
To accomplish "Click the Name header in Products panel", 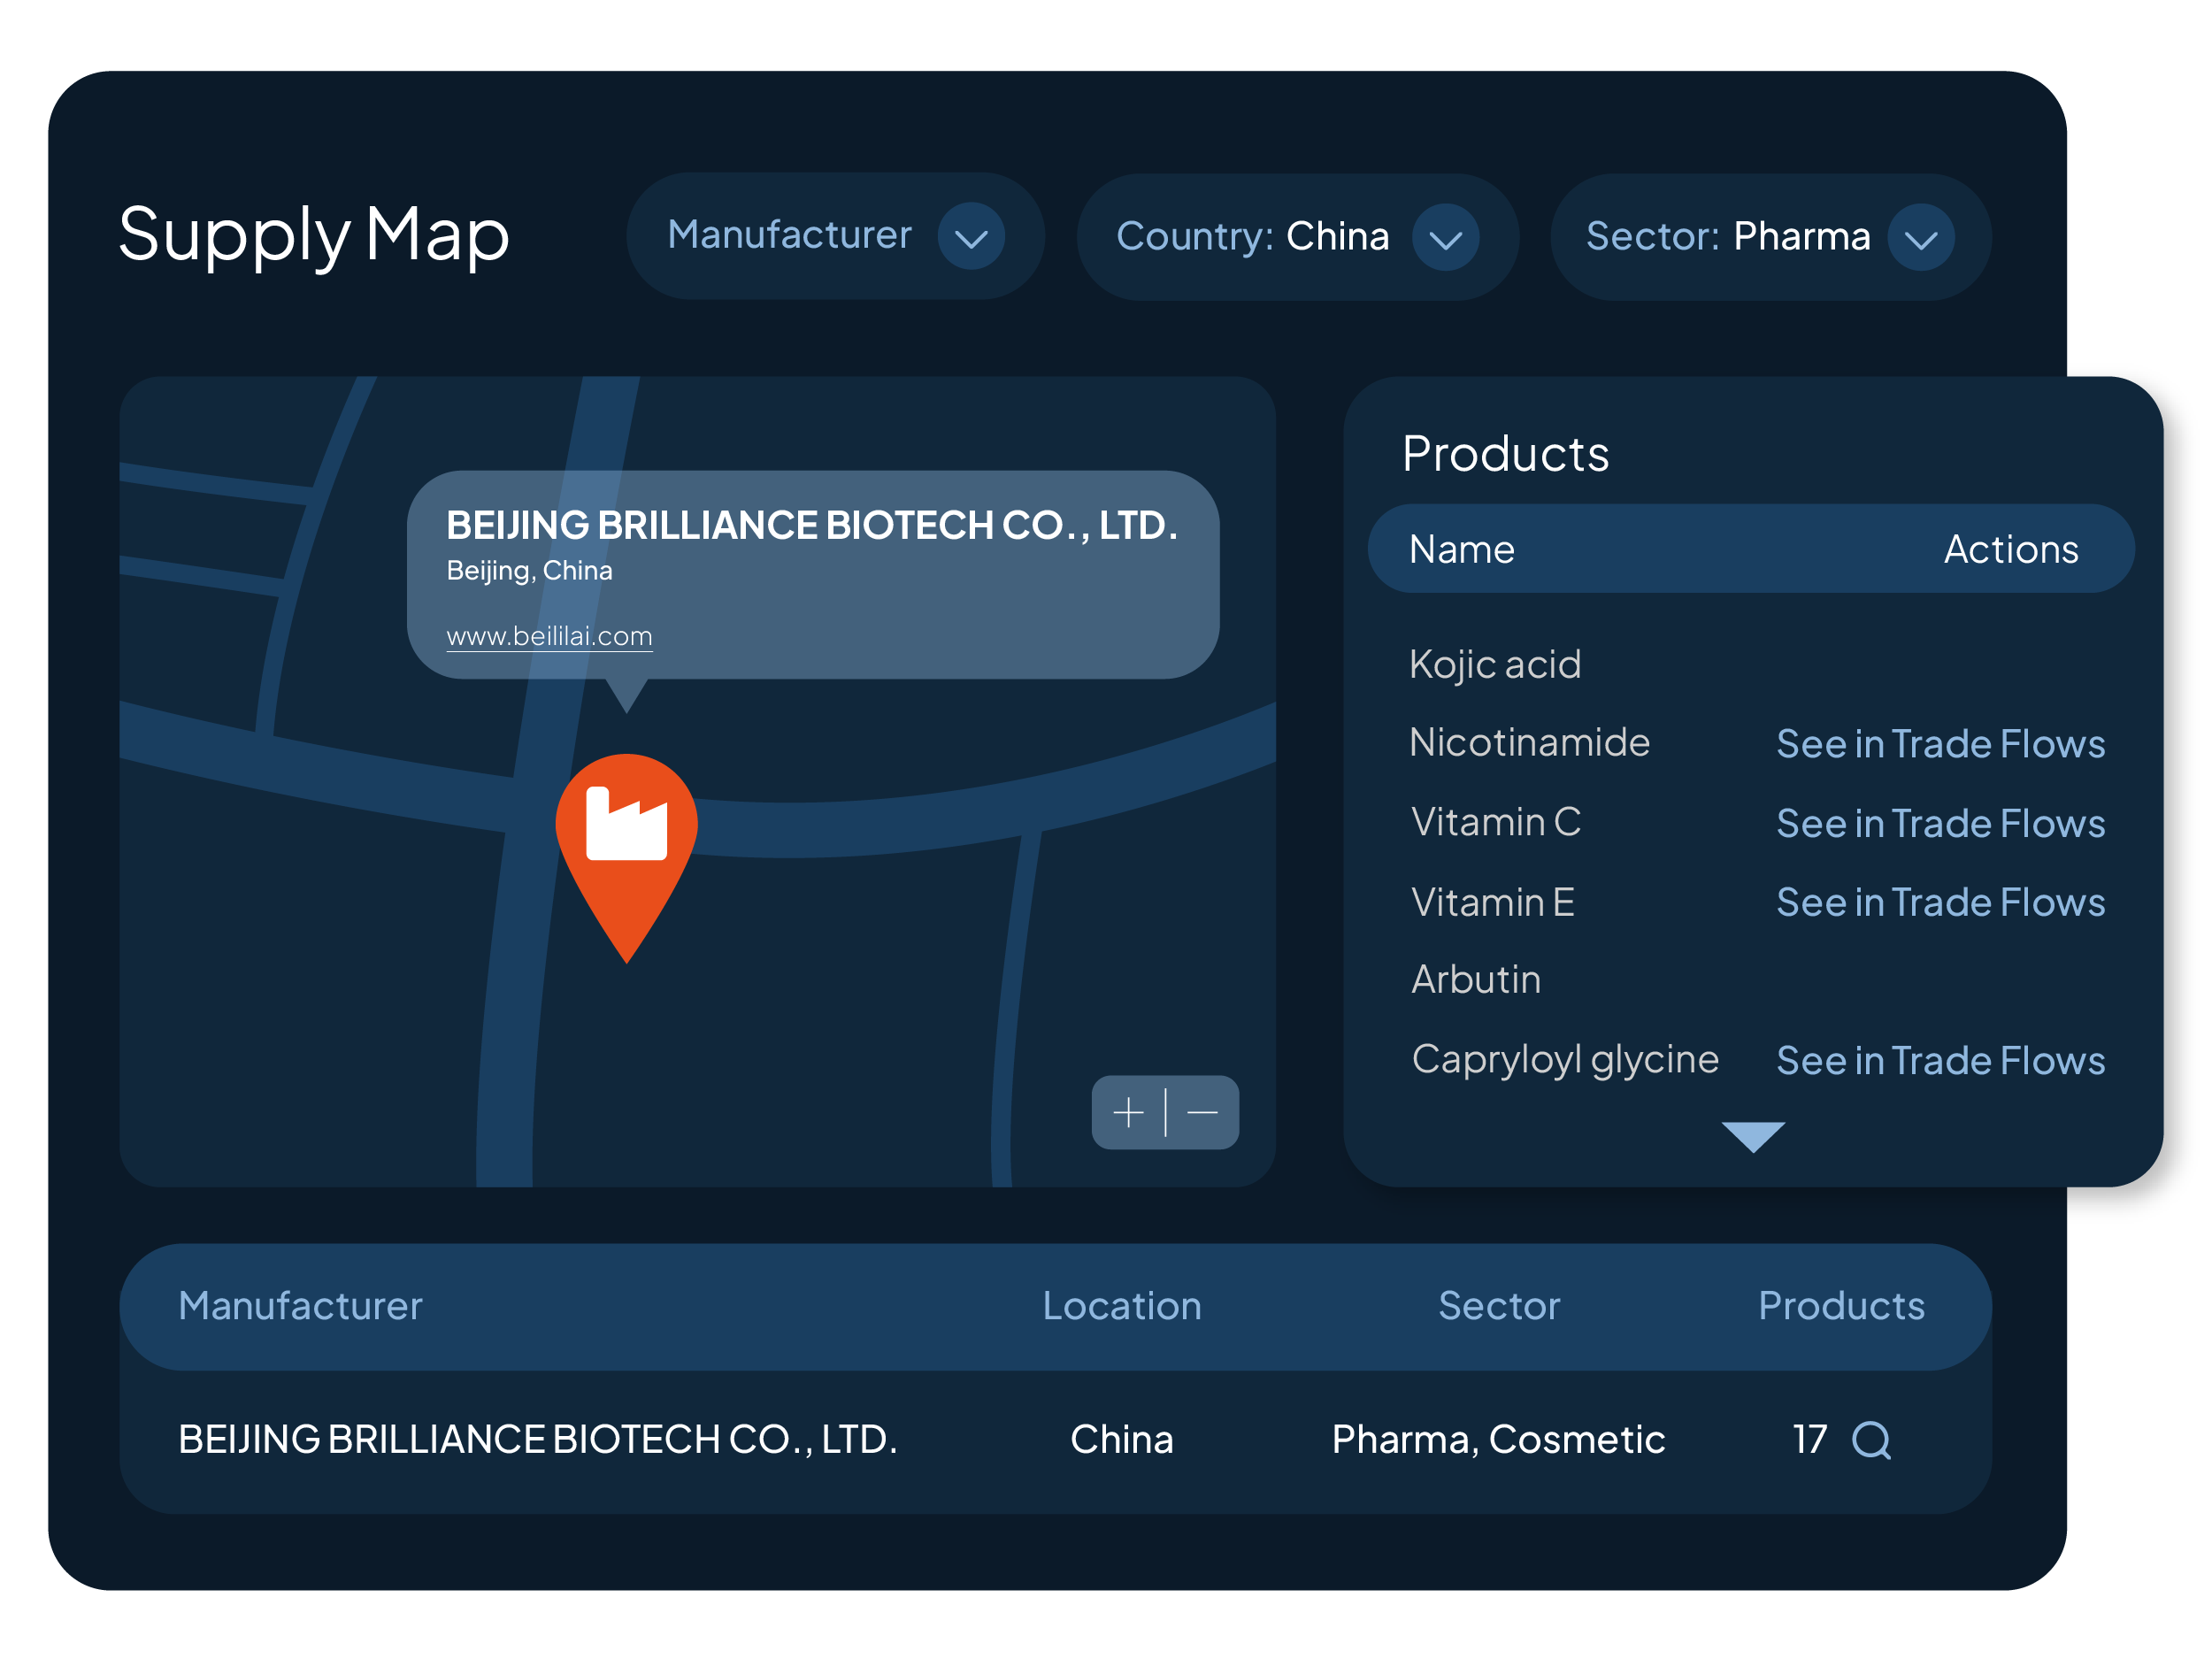I will (1461, 550).
